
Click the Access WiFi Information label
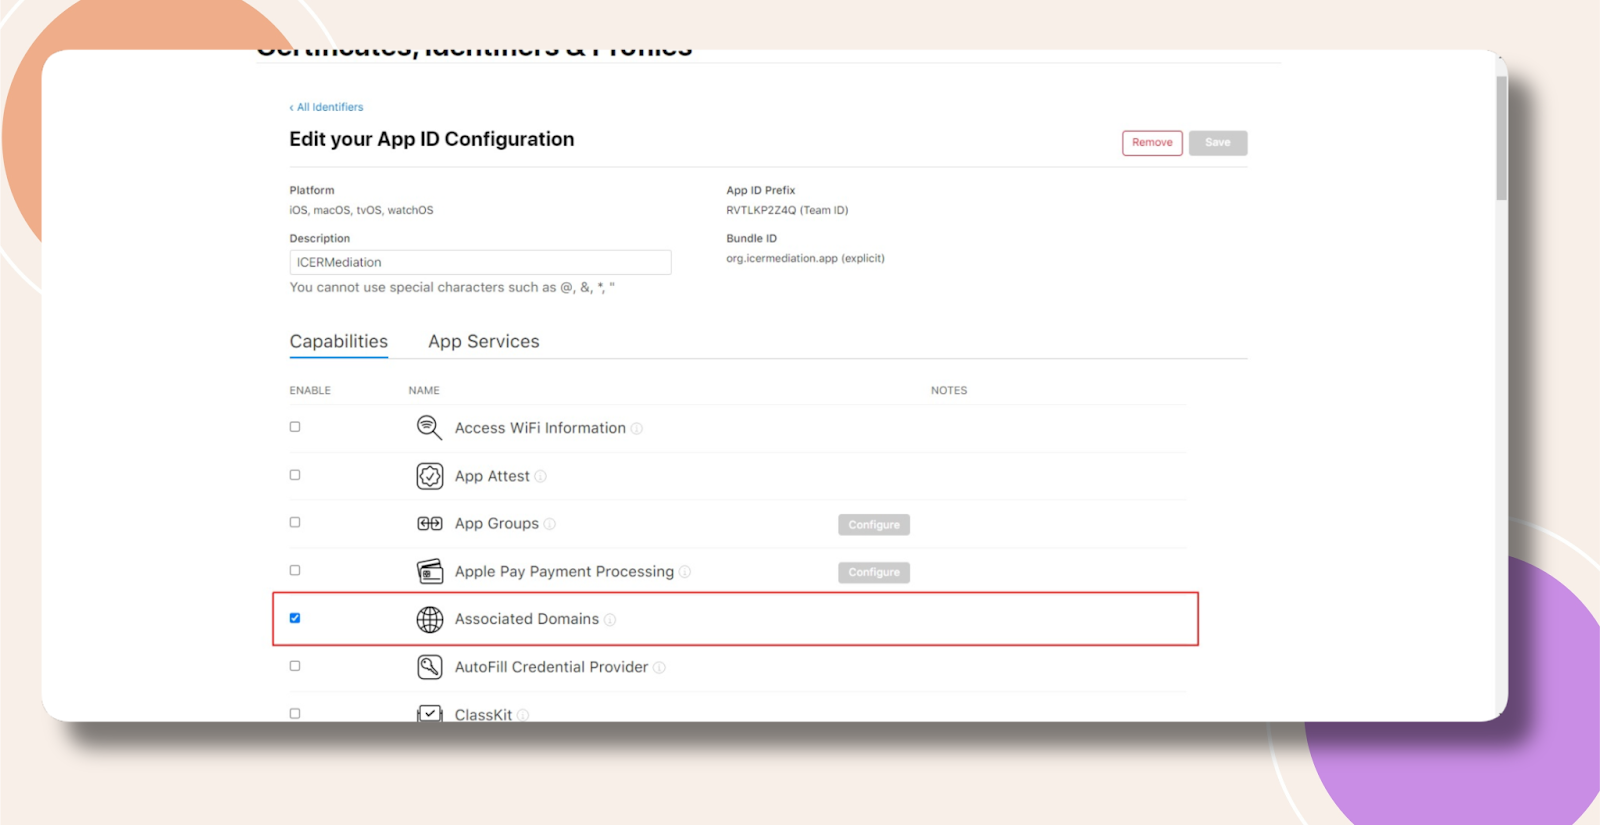pos(540,428)
